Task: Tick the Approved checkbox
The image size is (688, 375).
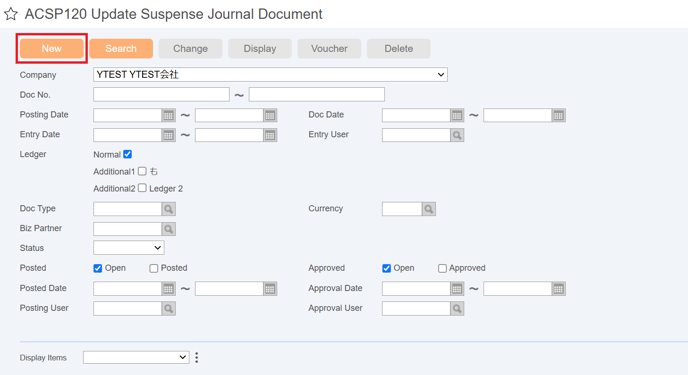Action: click(x=442, y=268)
